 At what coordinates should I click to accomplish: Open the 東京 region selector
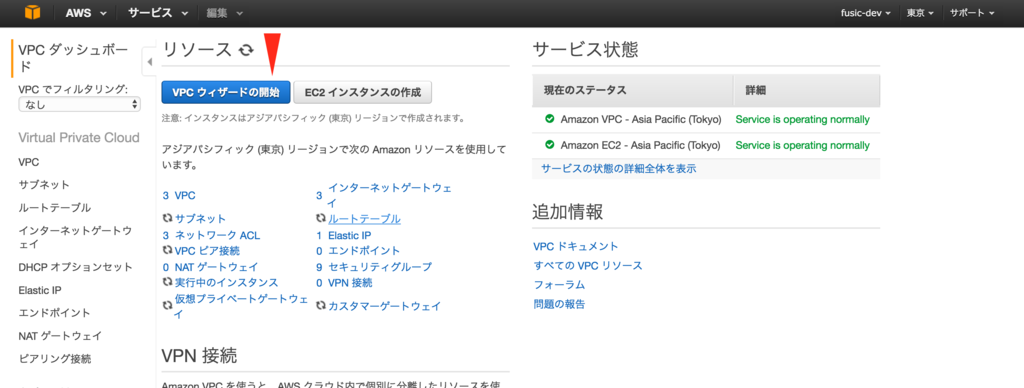click(x=920, y=13)
